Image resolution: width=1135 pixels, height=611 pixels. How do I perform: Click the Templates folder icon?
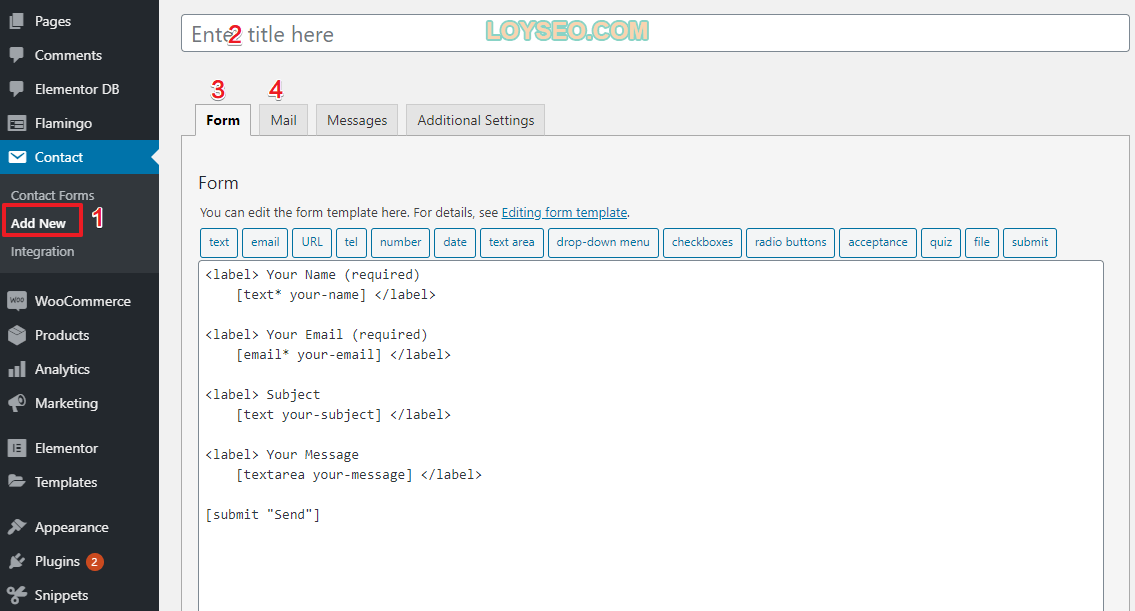[x=17, y=481]
